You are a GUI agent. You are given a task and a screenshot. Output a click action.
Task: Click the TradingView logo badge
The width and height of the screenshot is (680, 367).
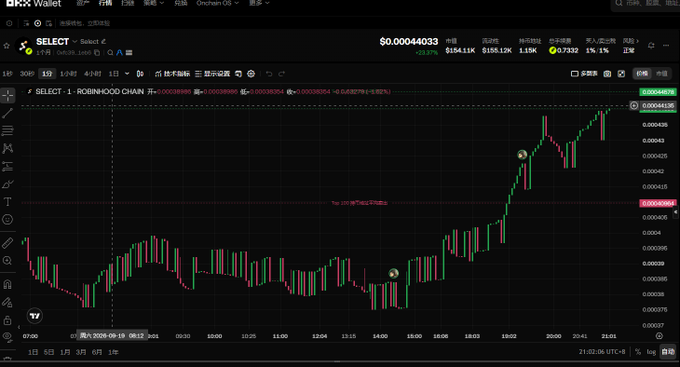click(x=35, y=316)
